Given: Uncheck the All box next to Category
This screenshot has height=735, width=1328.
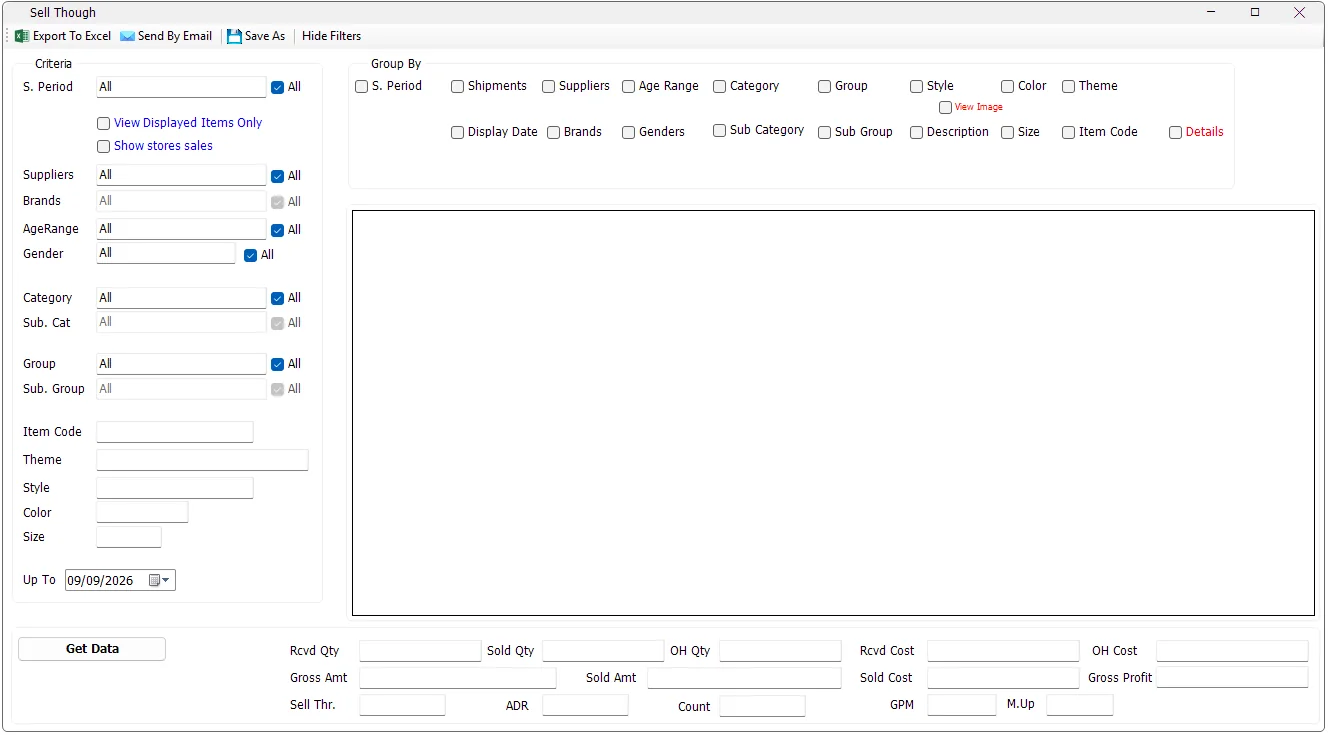Looking at the screenshot, I should tap(278, 299).
